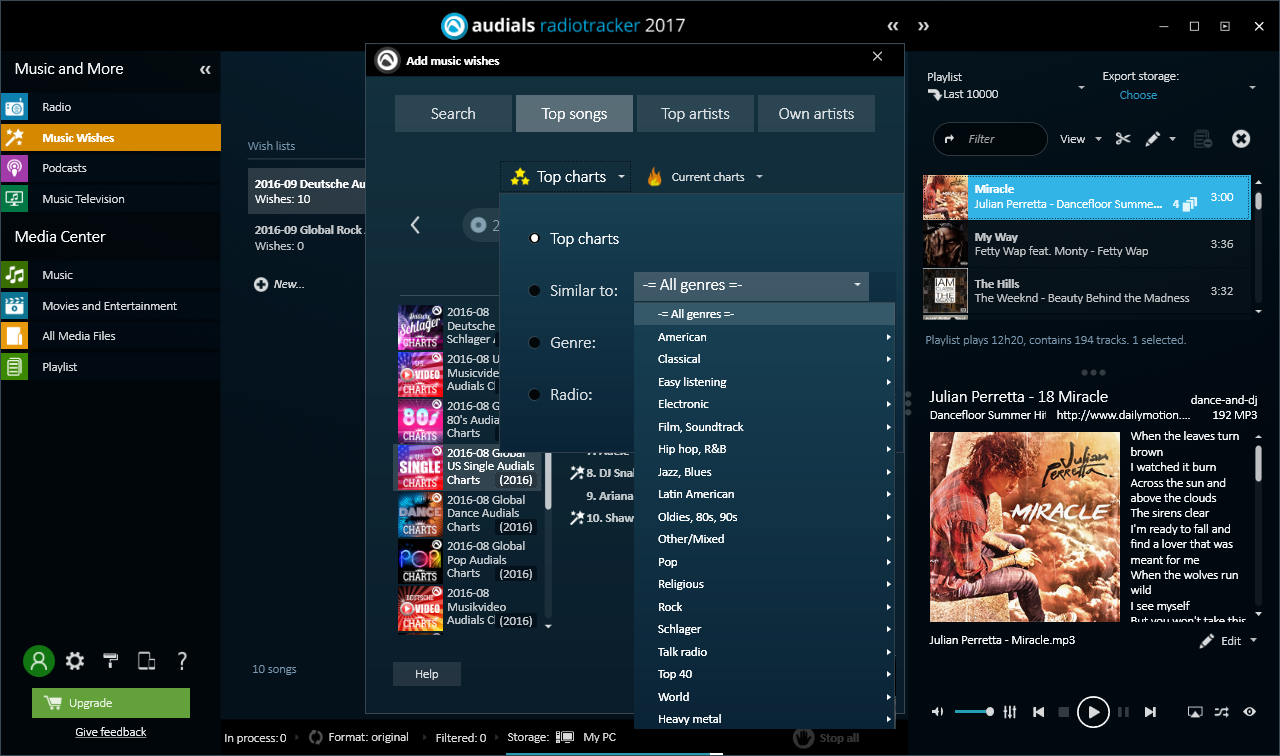Toggle the eye view icon in player

click(1250, 712)
